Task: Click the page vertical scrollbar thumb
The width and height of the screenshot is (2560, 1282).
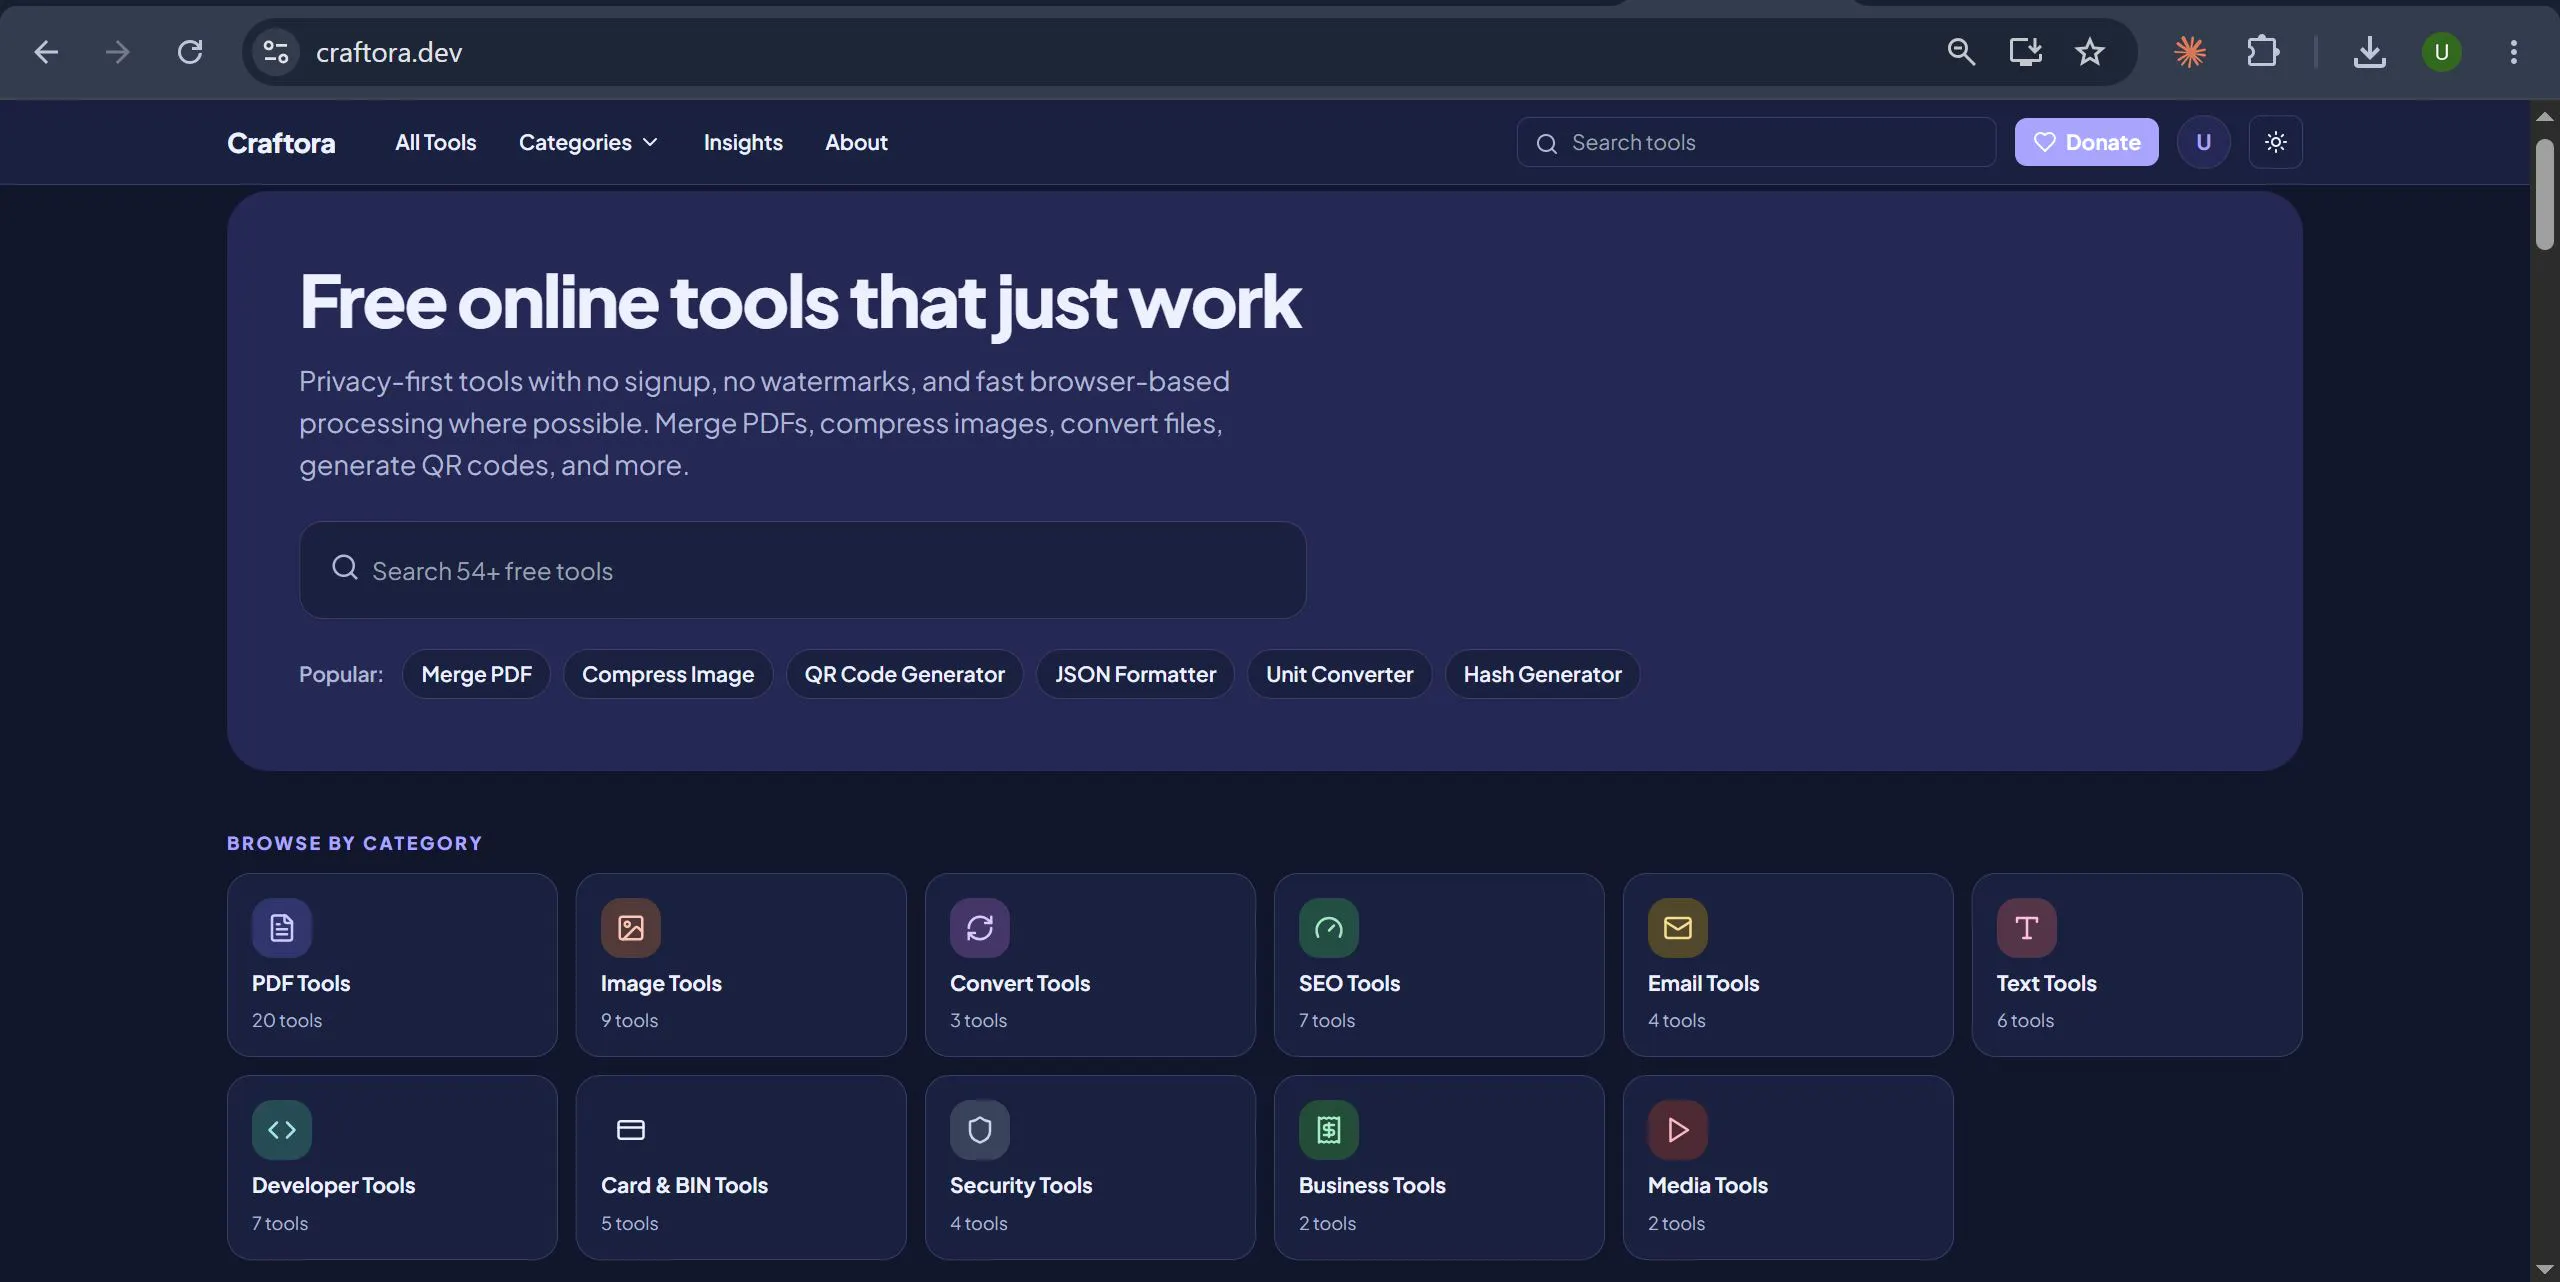Action: (2545, 195)
